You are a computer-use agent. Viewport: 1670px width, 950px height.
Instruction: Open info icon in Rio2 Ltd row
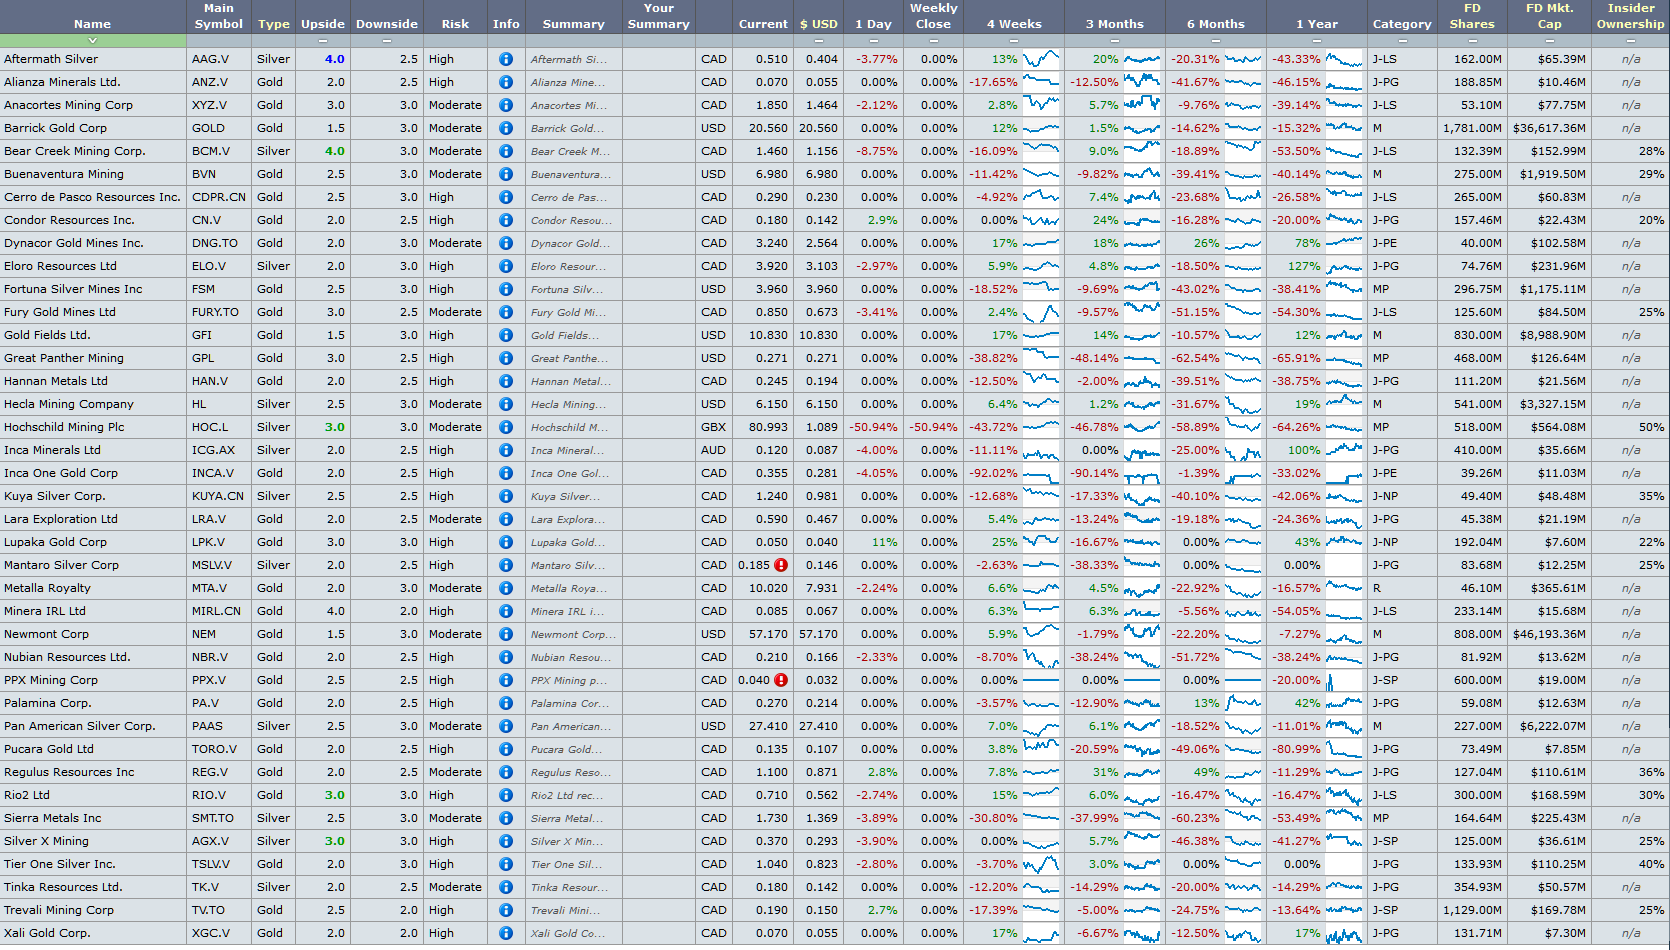pos(506,795)
